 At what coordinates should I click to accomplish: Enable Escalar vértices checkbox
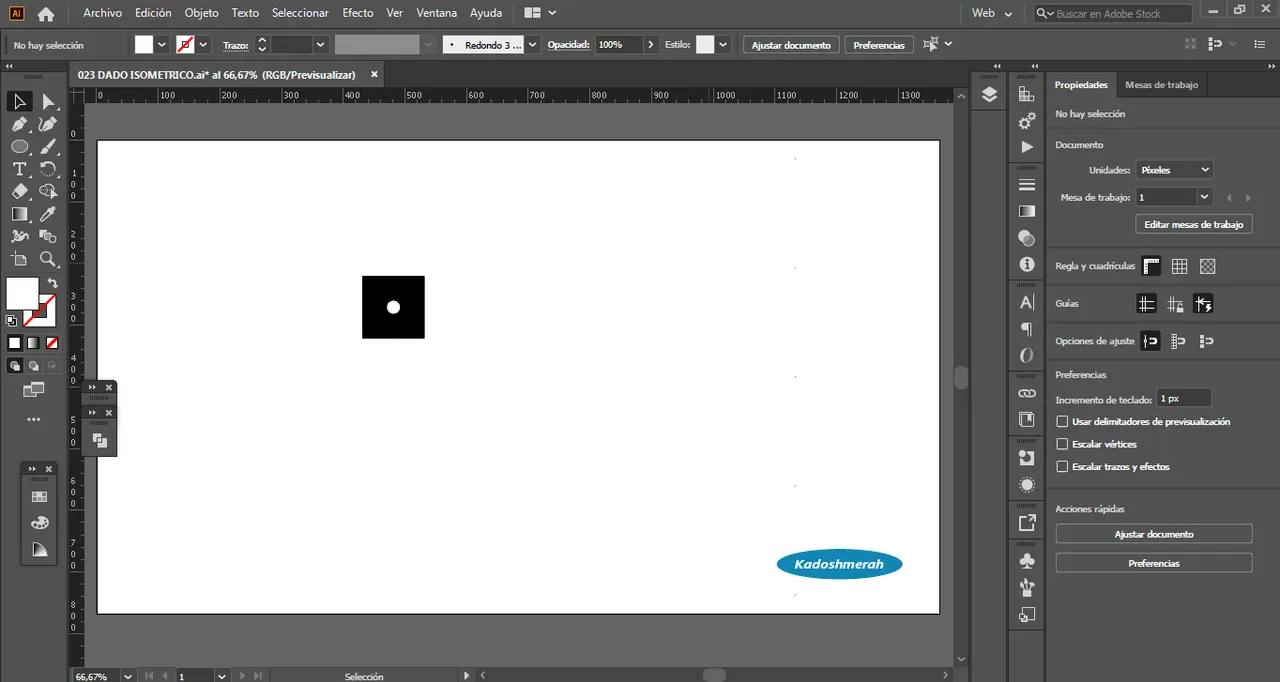(1063, 444)
